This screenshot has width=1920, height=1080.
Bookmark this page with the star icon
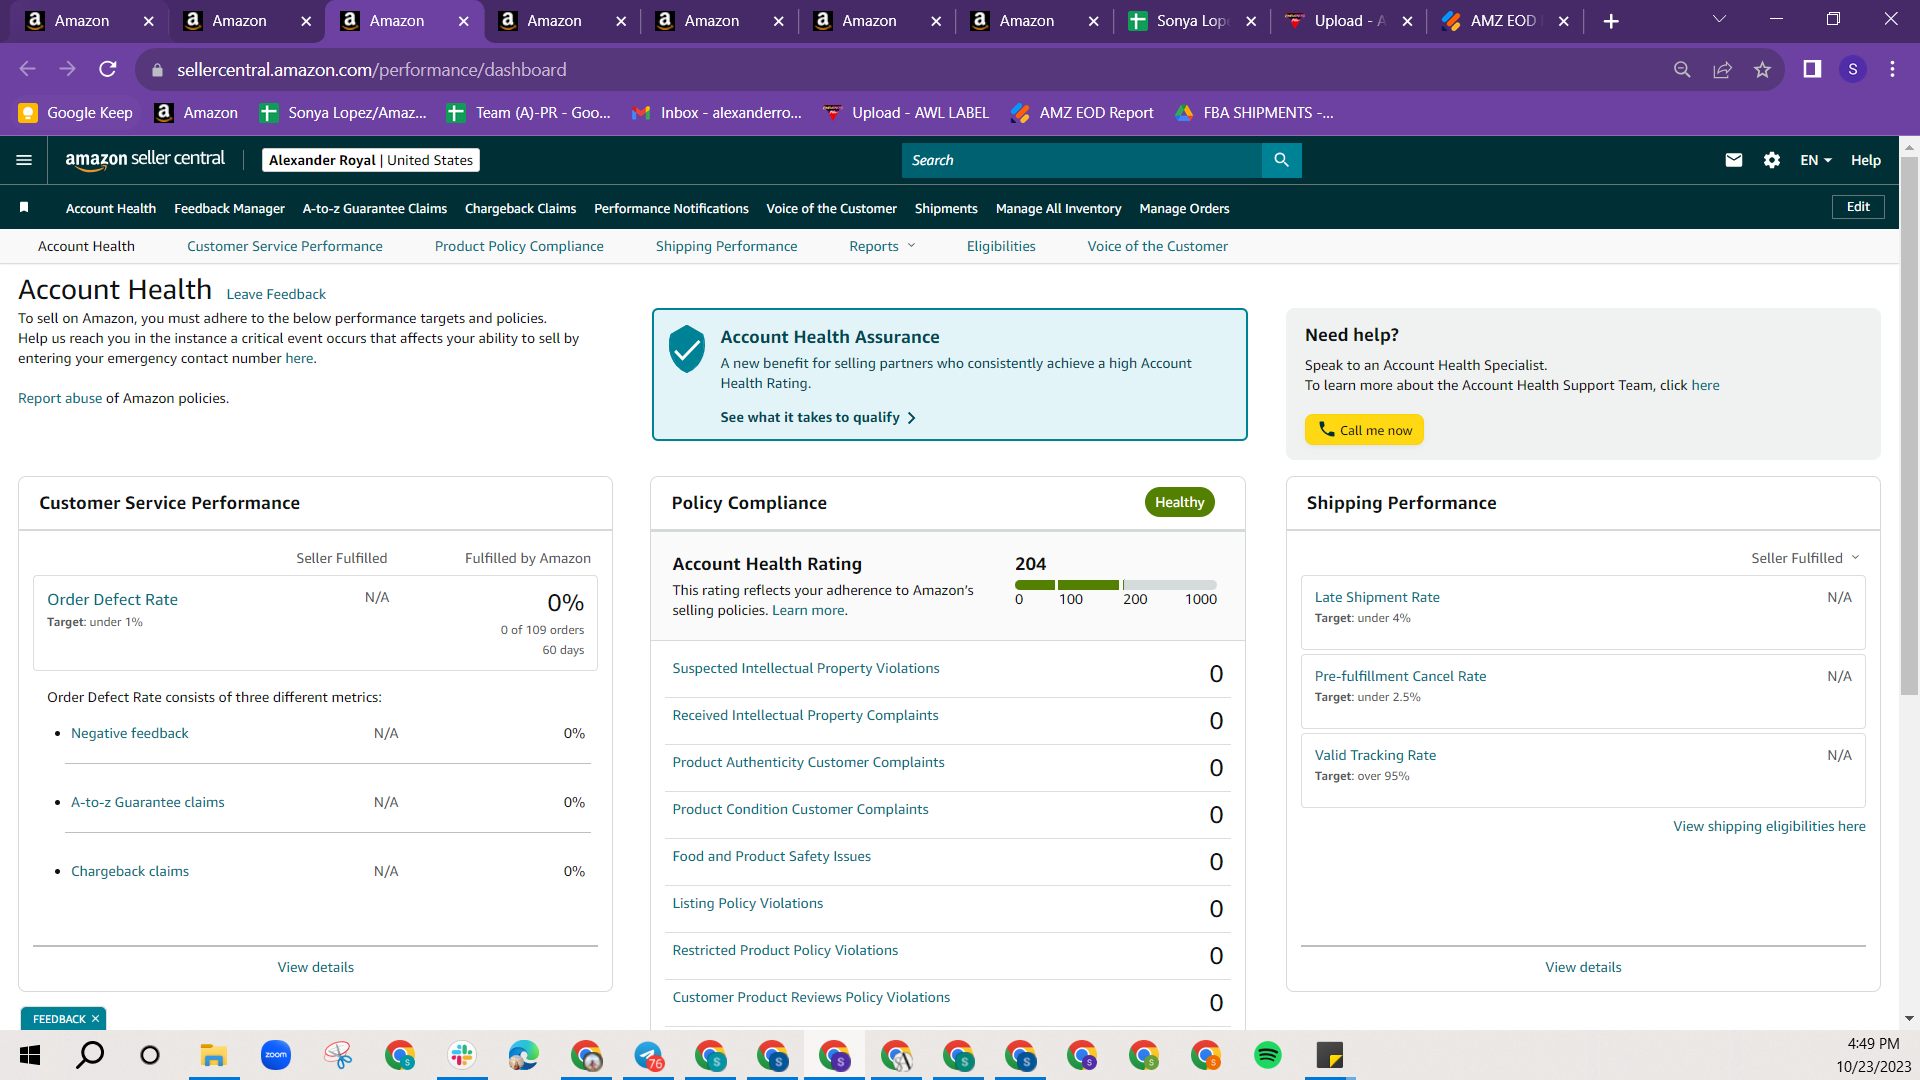pyautogui.click(x=1762, y=69)
